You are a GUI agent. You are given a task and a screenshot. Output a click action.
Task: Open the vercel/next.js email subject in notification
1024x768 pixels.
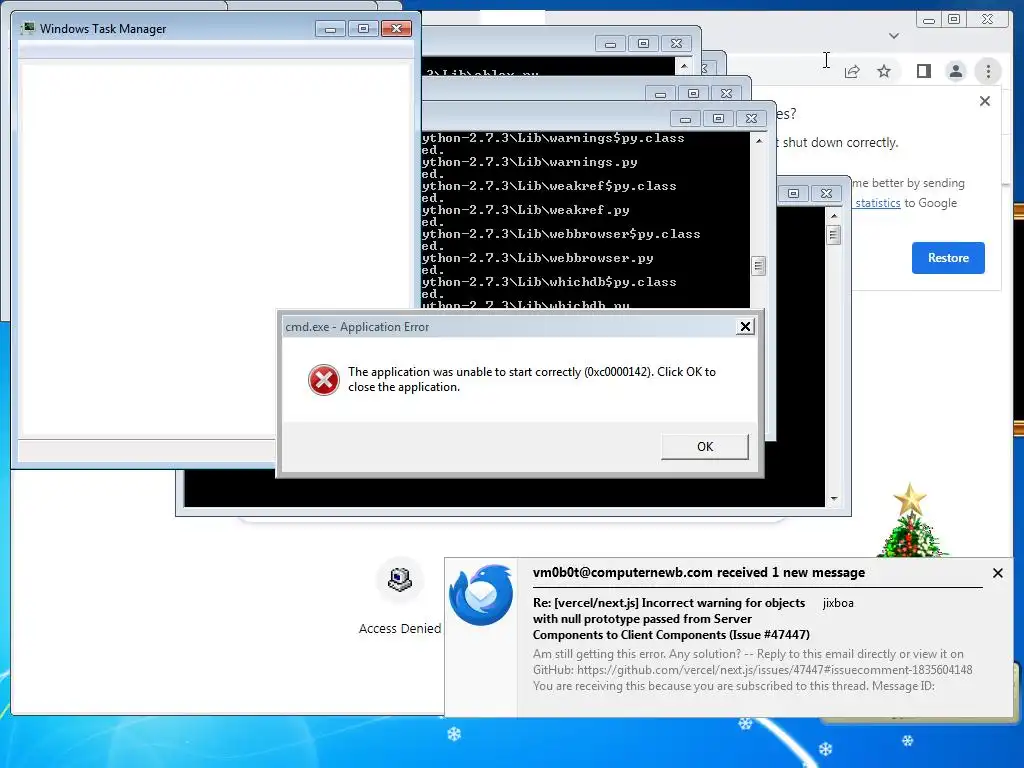671,618
